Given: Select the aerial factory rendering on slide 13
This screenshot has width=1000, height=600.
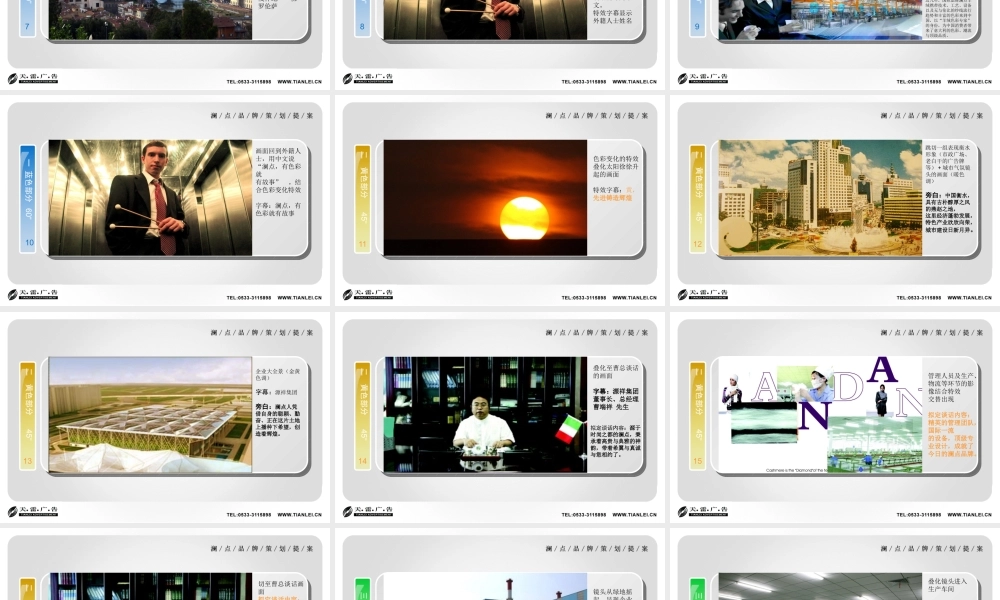Looking at the screenshot, I should [150, 414].
